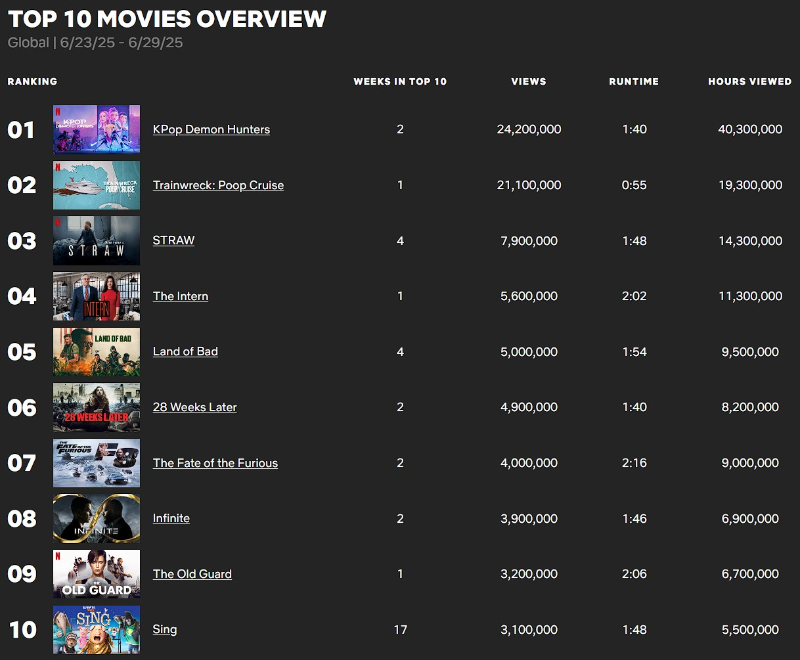Select the 11,300,000 hours viewed value
This screenshot has width=800, height=660.
[x=750, y=296]
